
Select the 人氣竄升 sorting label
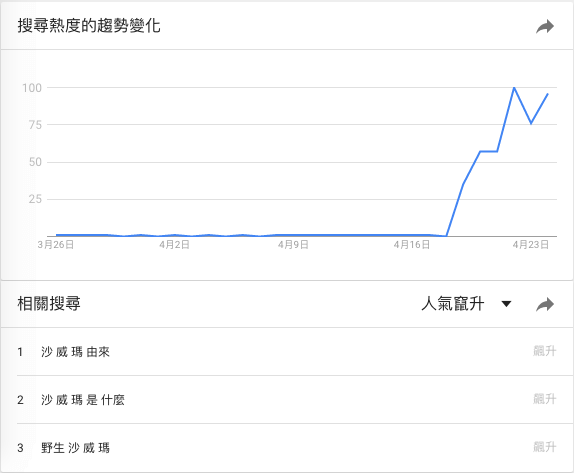click(453, 303)
